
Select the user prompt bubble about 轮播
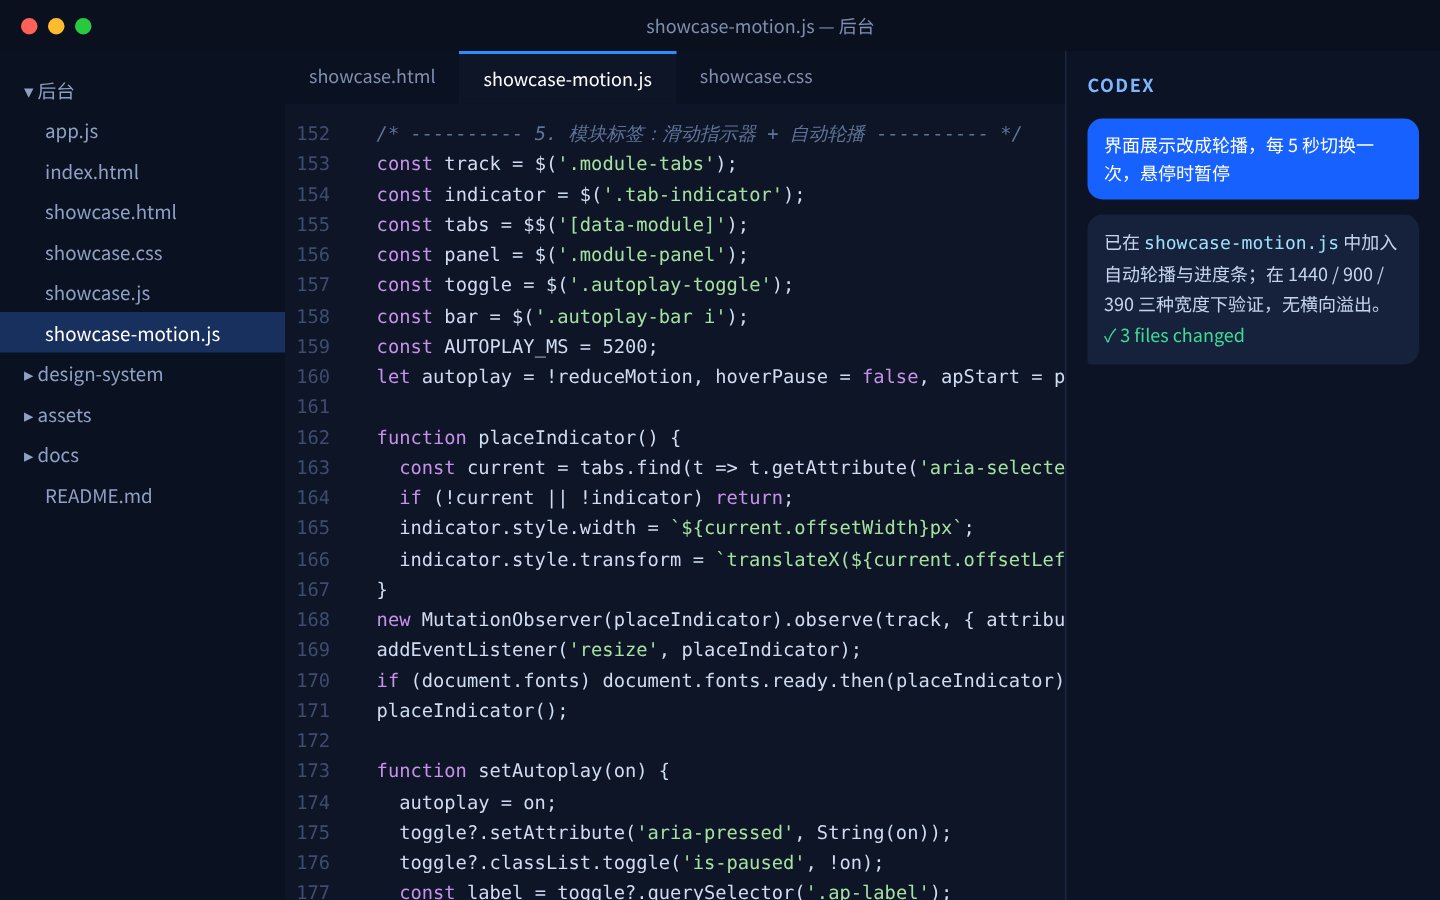[x=1253, y=159]
